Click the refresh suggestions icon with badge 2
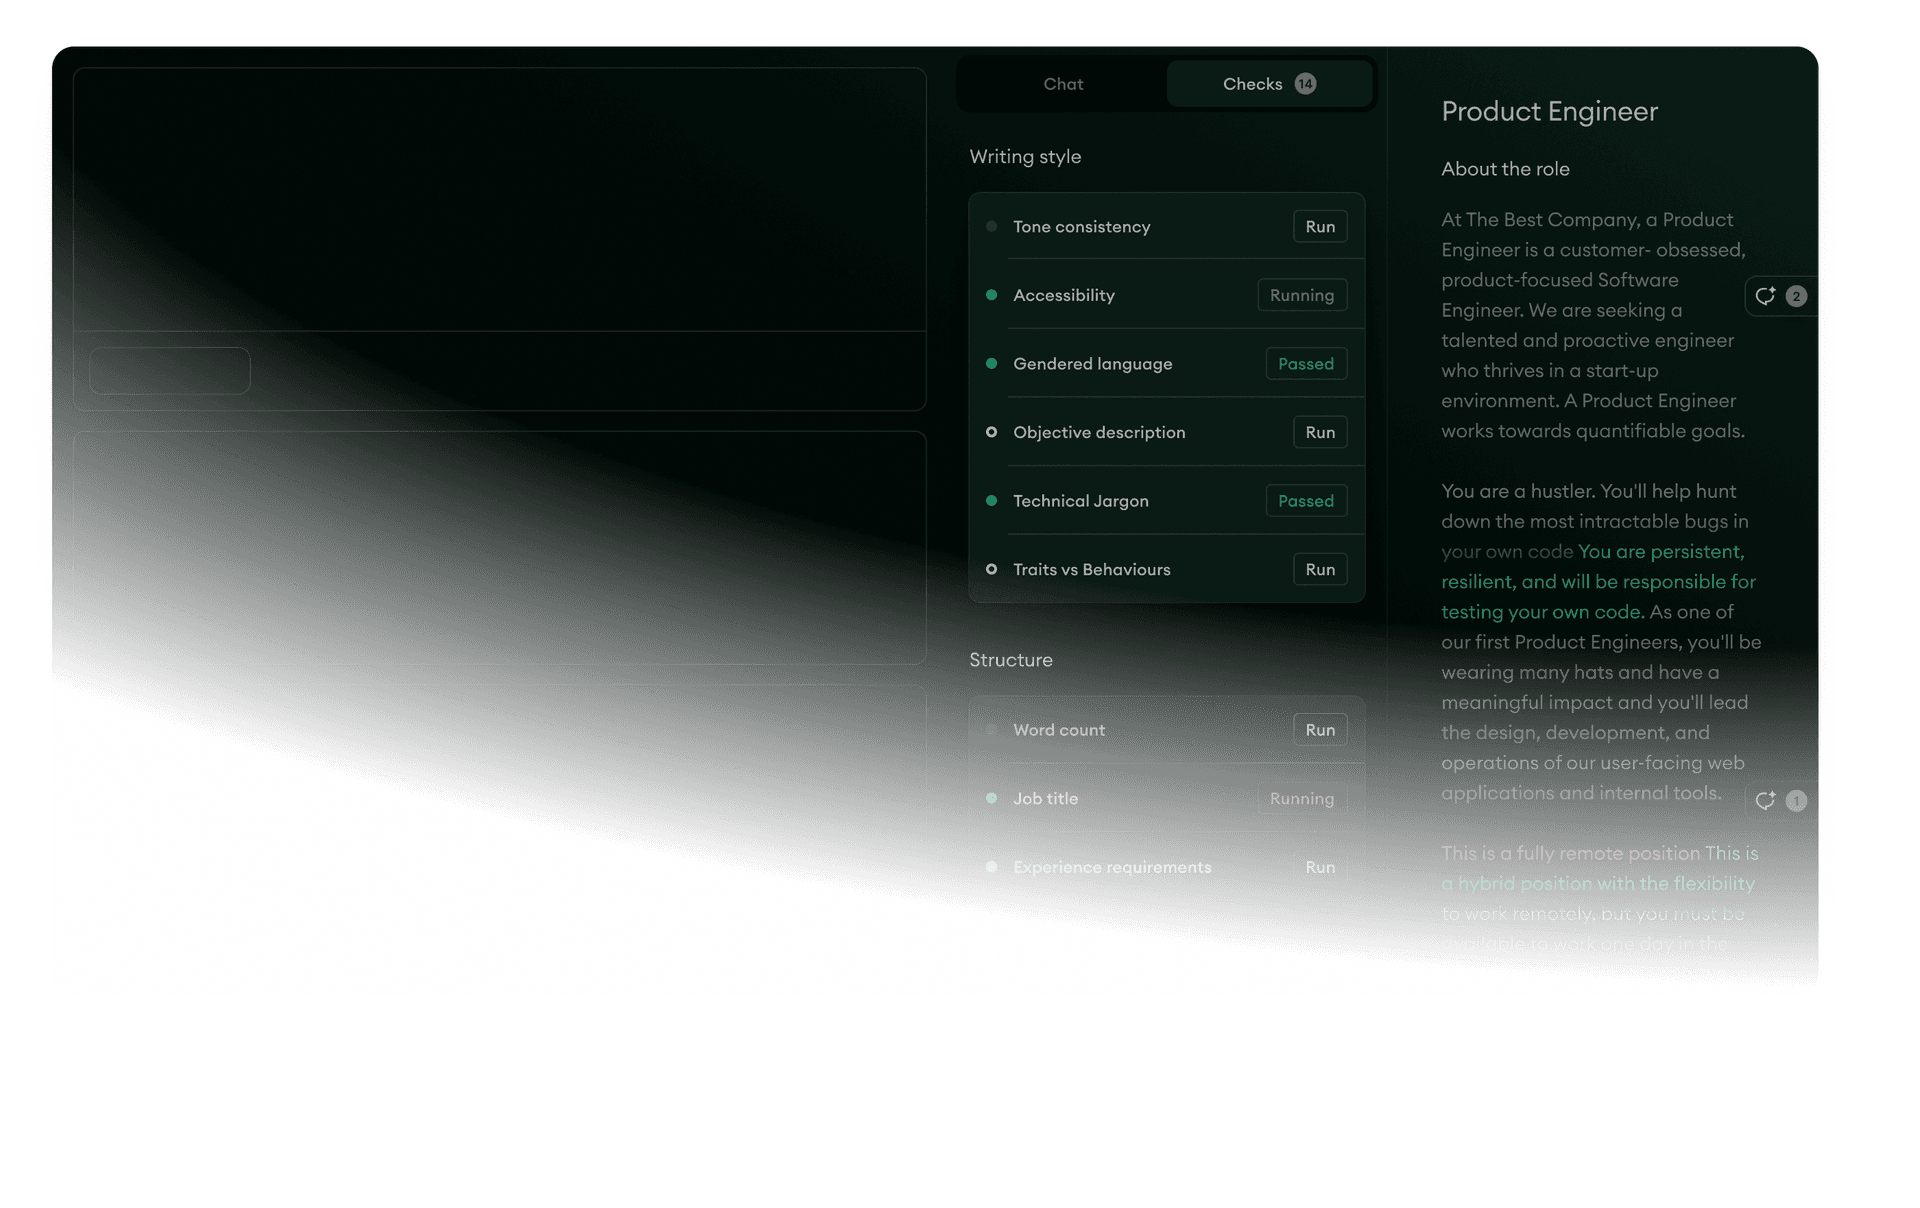Viewport: 1920px width, 1208px height. click(x=1768, y=296)
